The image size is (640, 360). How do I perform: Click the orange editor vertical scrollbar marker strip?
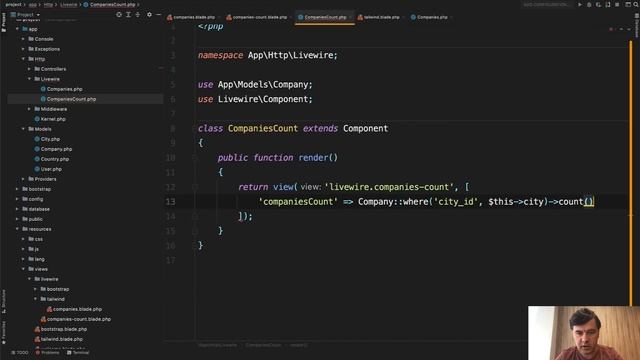(x=631, y=173)
